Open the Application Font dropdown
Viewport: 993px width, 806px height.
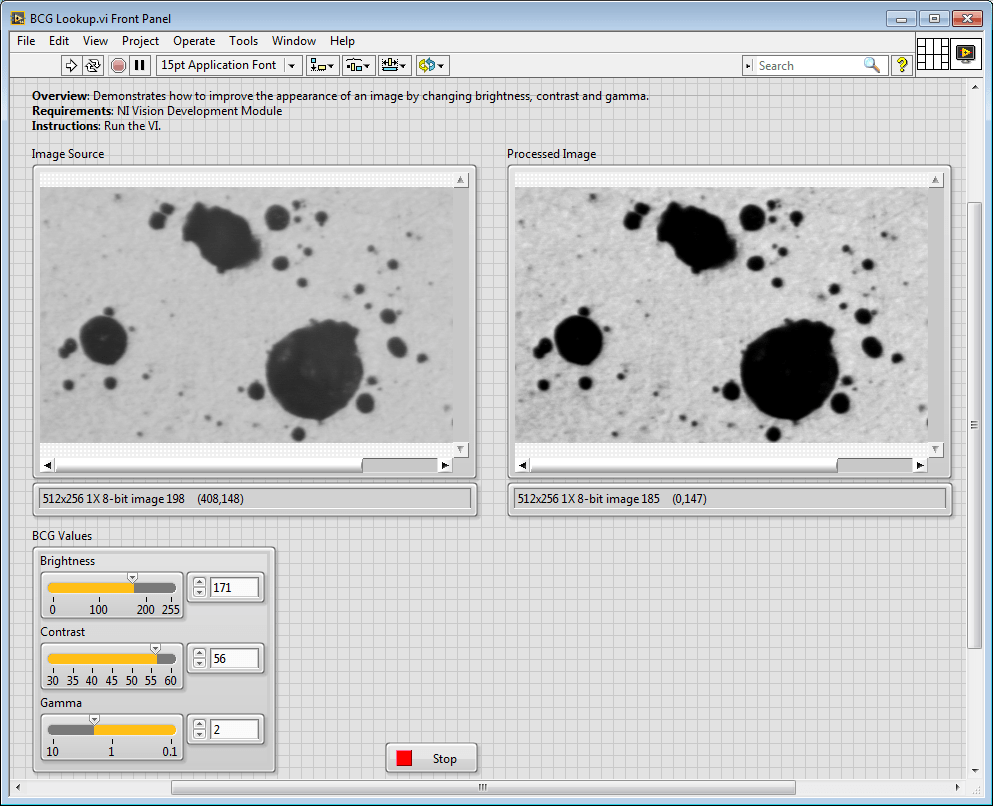(x=291, y=65)
